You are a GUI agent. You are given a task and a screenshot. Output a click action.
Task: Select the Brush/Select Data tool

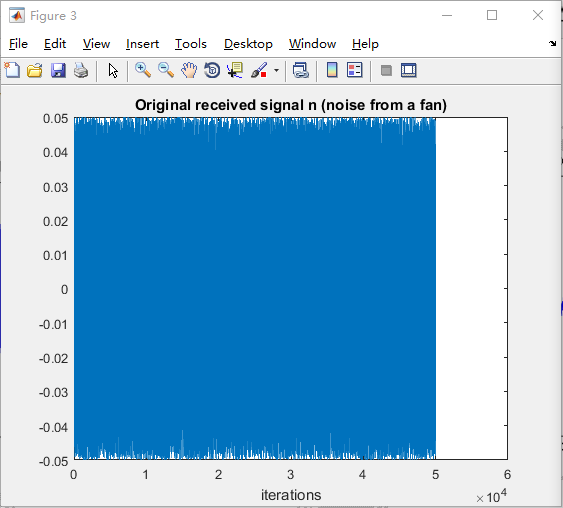[x=259, y=70]
